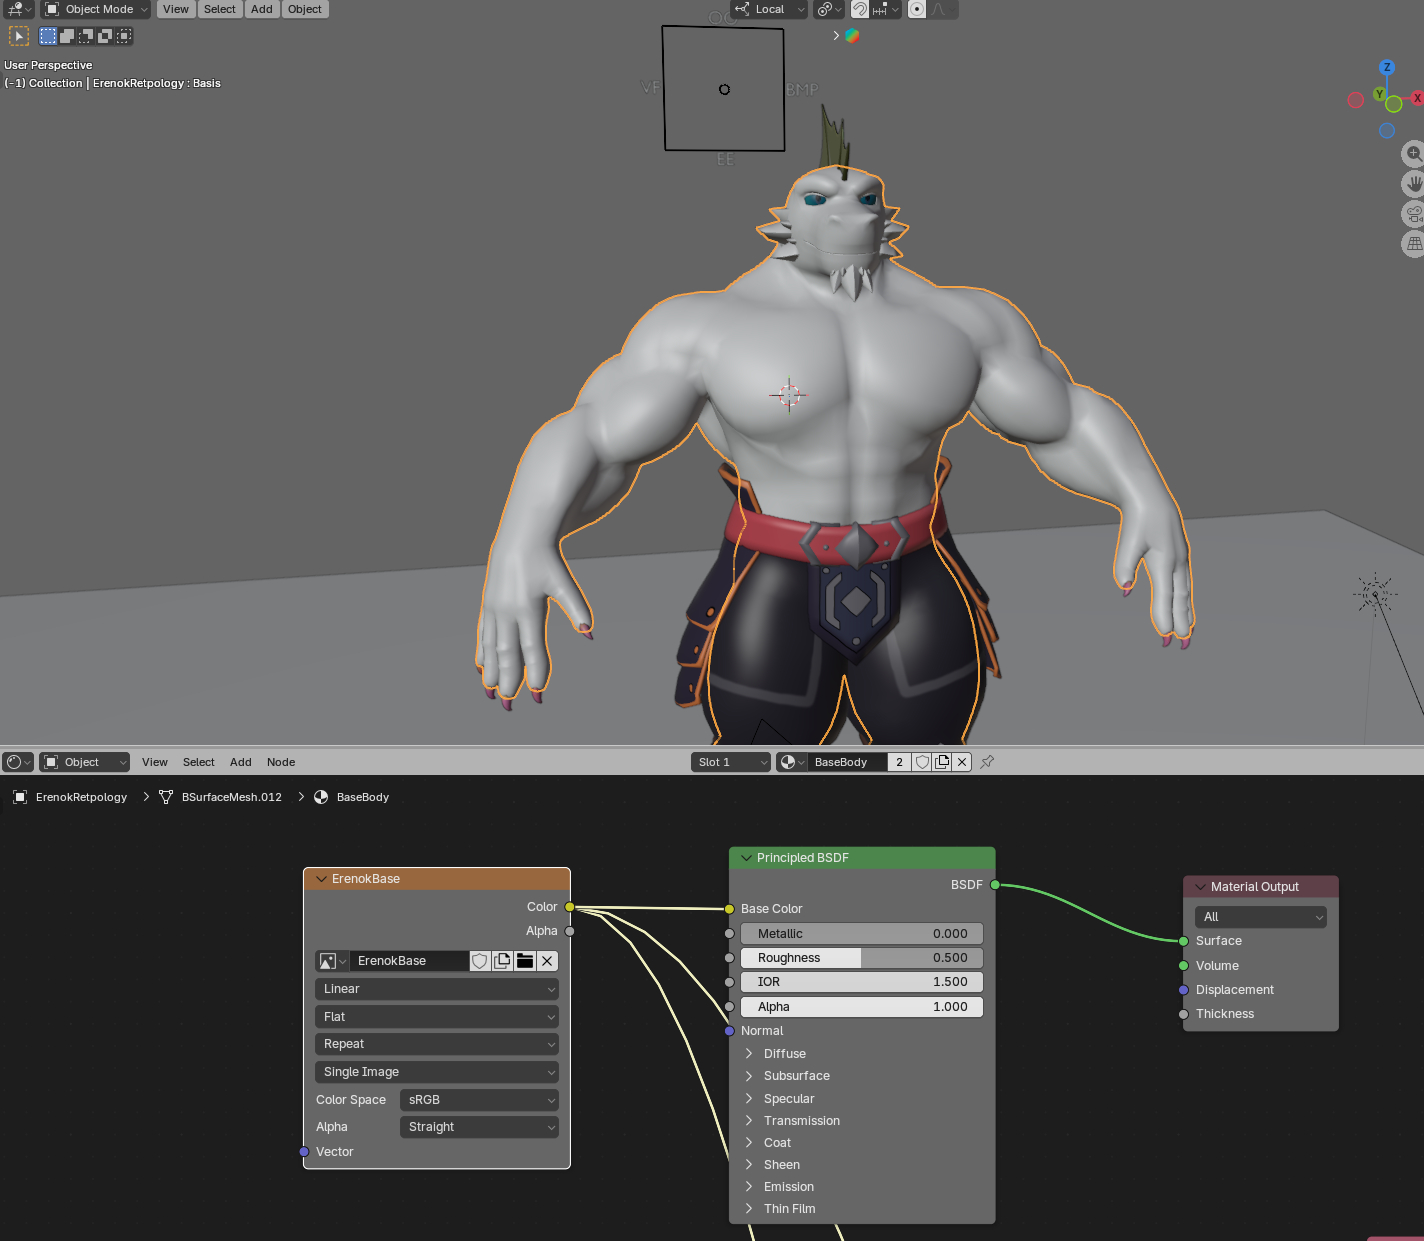The image size is (1424, 1241).
Task: Toggle the node editor pin
Action: [987, 762]
